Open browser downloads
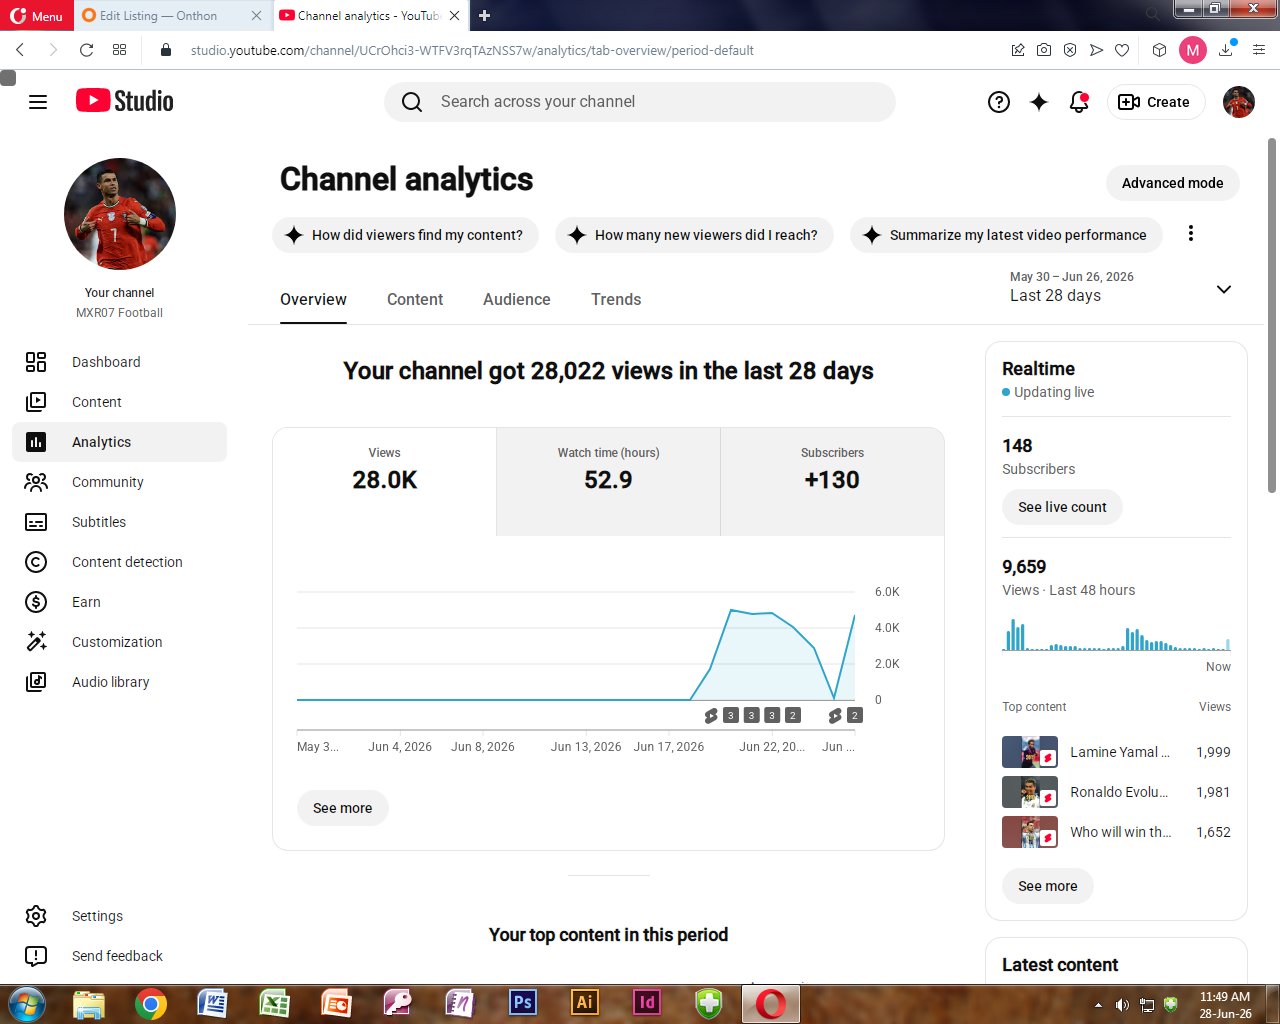Viewport: 1280px width, 1024px height. pyautogui.click(x=1226, y=50)
